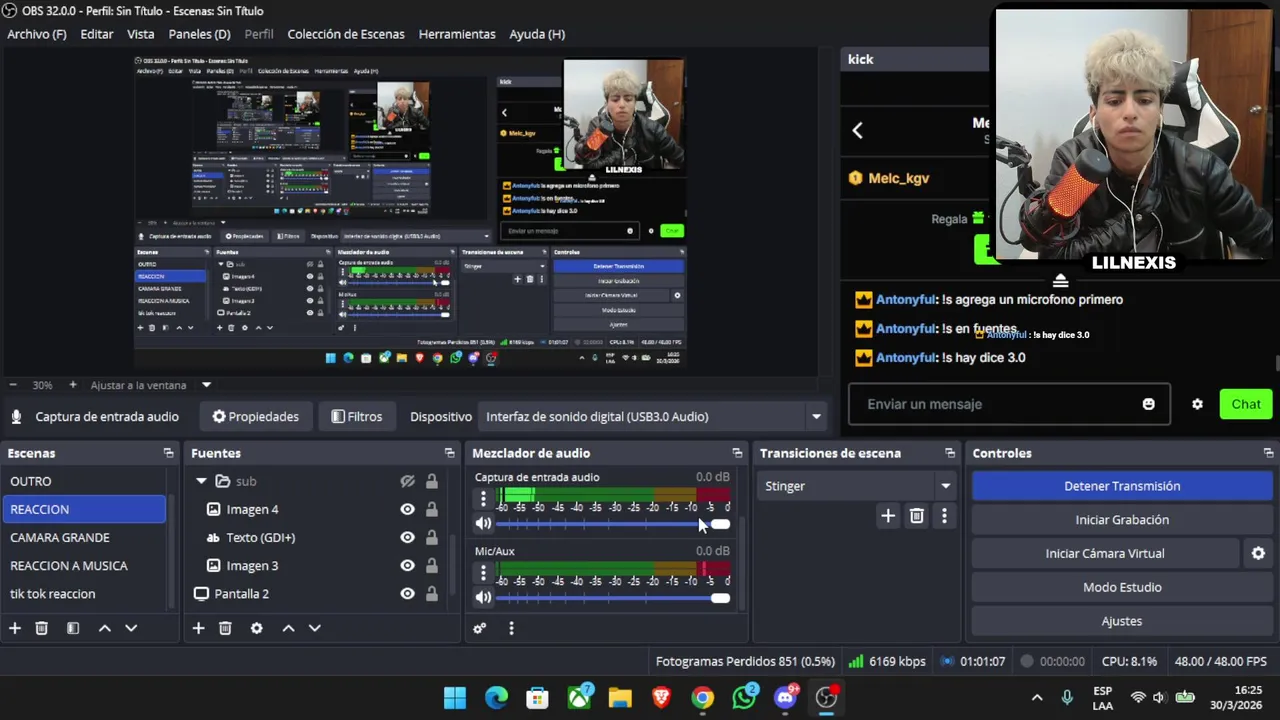Image resolution: width=1280 pixels, height=720 pixels.
Task: Remove selected source with Fuentes trash icon
Action: pos(225,628)
